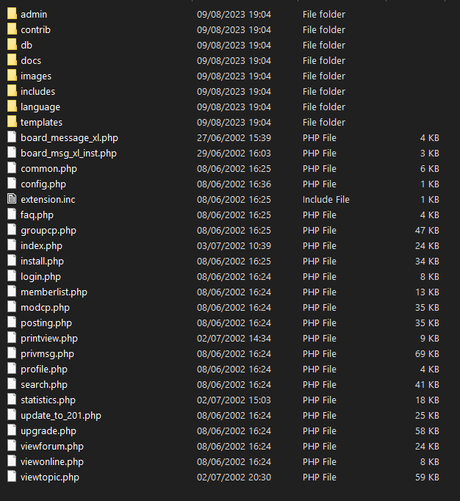Select the file name index.php
This screenshot has width=460, height=501.
pos(41,246)
